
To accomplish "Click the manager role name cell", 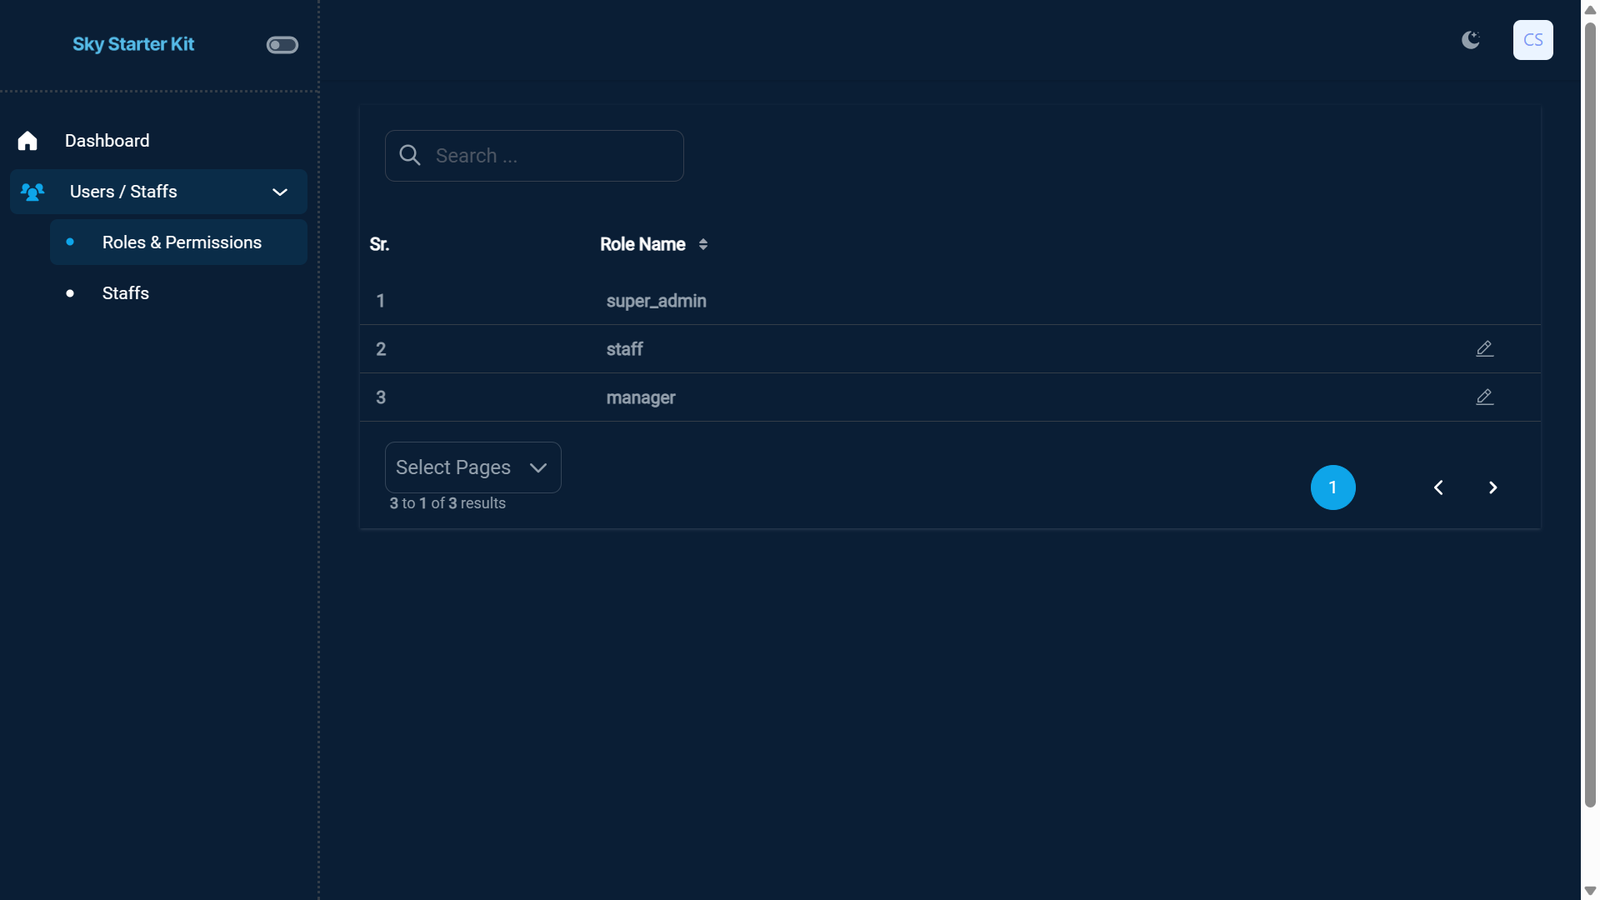I will (641, 398).
